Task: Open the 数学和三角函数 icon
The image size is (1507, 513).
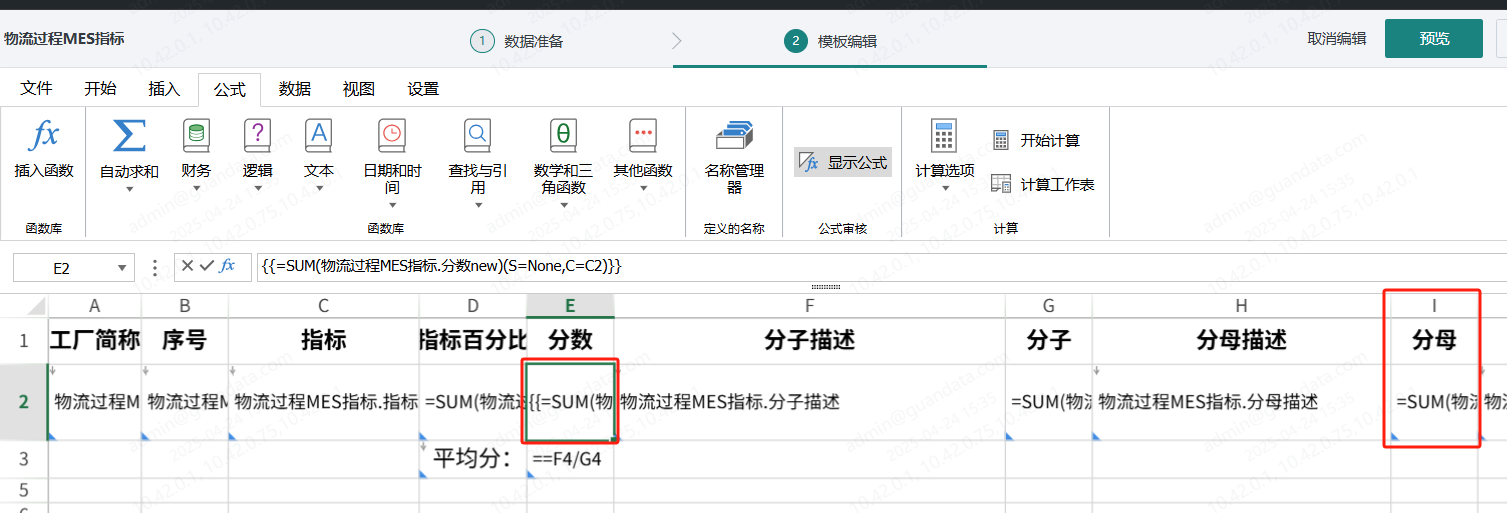Action: pos(563,135)
